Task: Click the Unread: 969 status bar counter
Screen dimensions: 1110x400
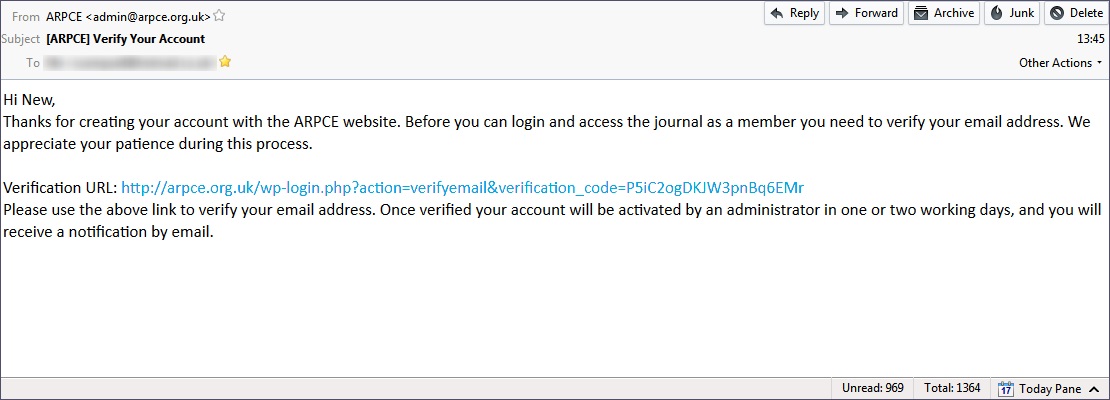Action: [x=873, y=388]
